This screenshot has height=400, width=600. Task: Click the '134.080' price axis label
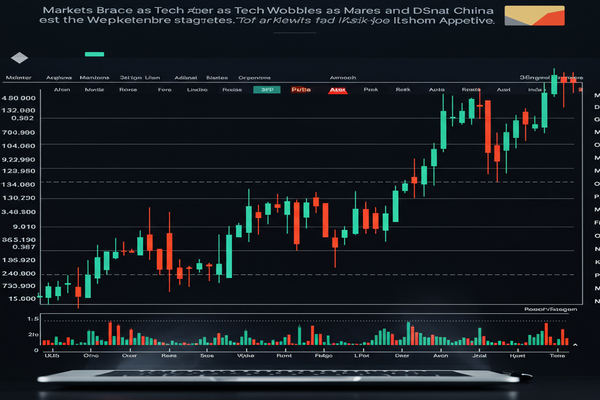[x=18, y=184]
